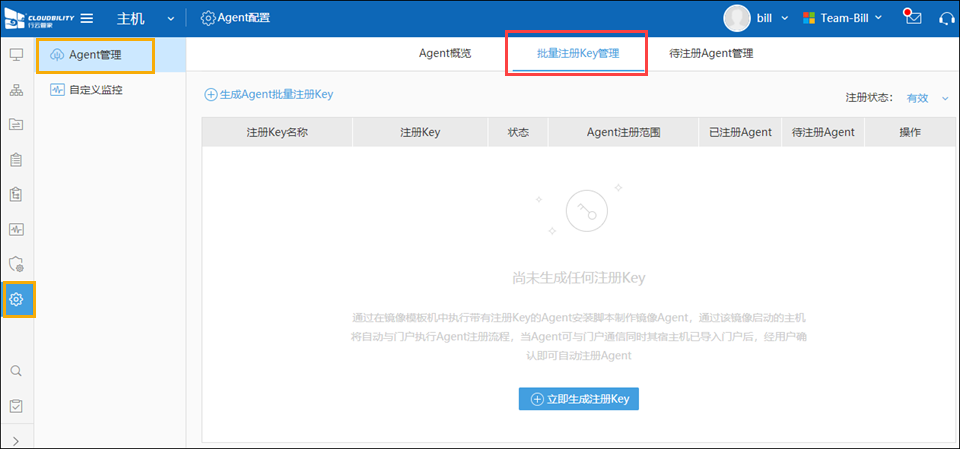
Task: Switch to the 批量注册Key管理 tab
Action: point(578,53)
